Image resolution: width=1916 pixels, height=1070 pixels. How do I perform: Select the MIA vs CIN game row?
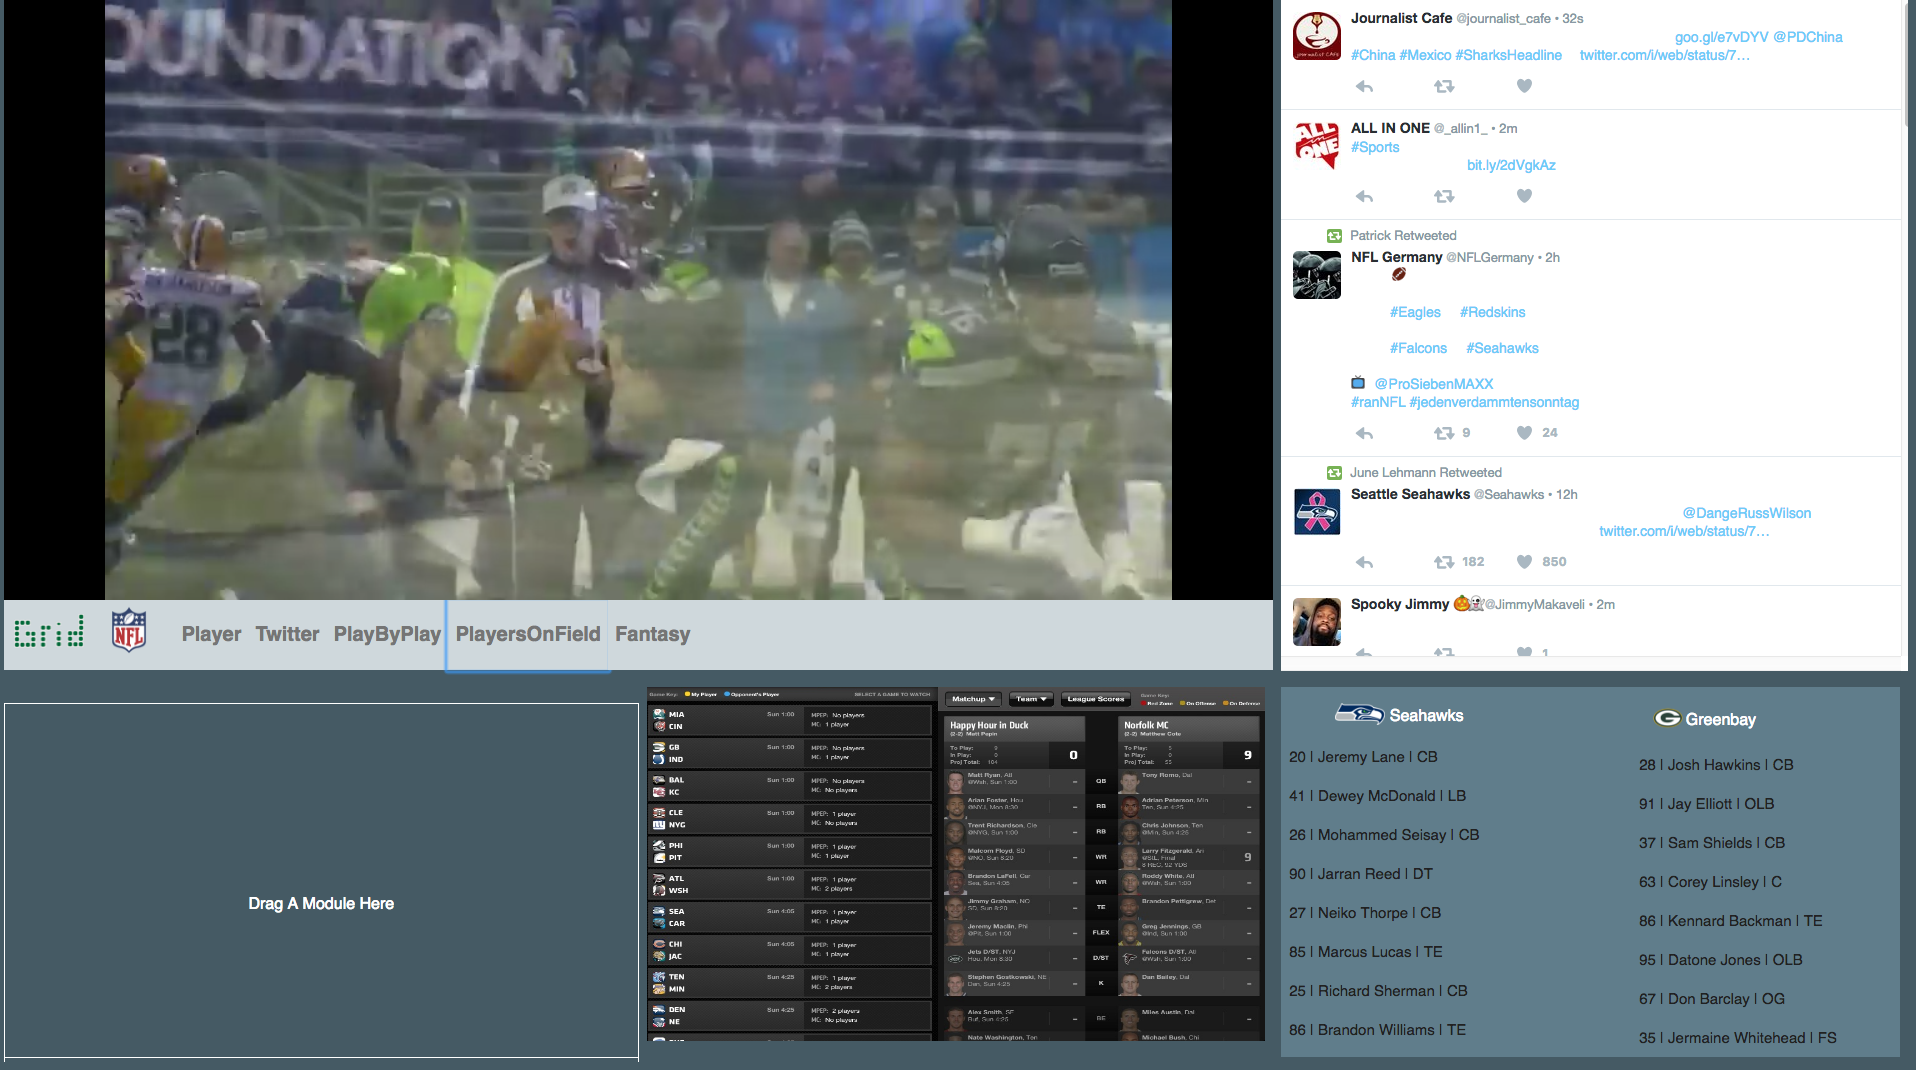790,720
